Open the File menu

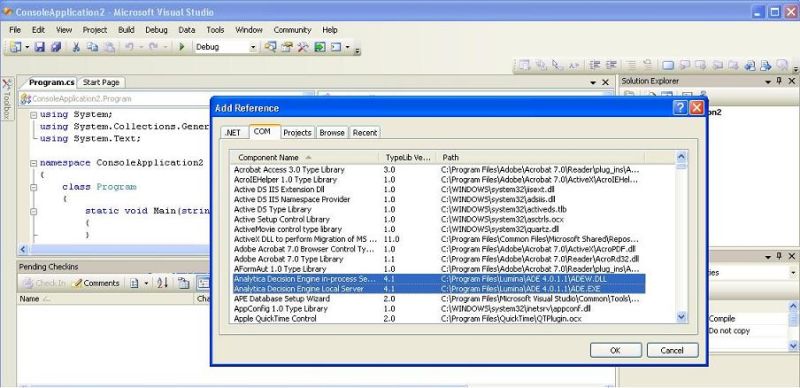coord(15,30)
